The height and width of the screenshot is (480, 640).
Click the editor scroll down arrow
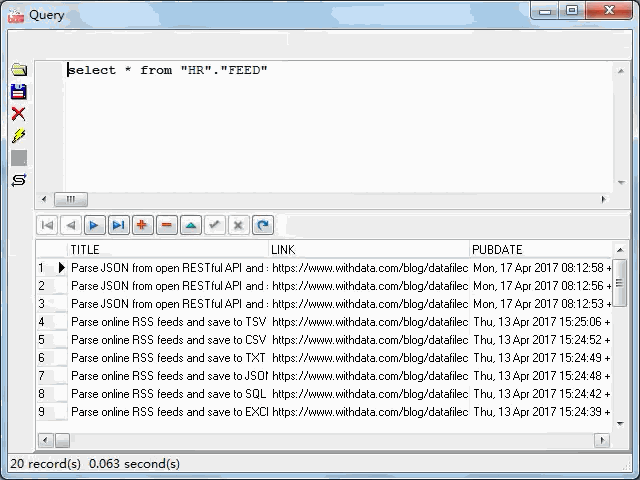[621, 182]
